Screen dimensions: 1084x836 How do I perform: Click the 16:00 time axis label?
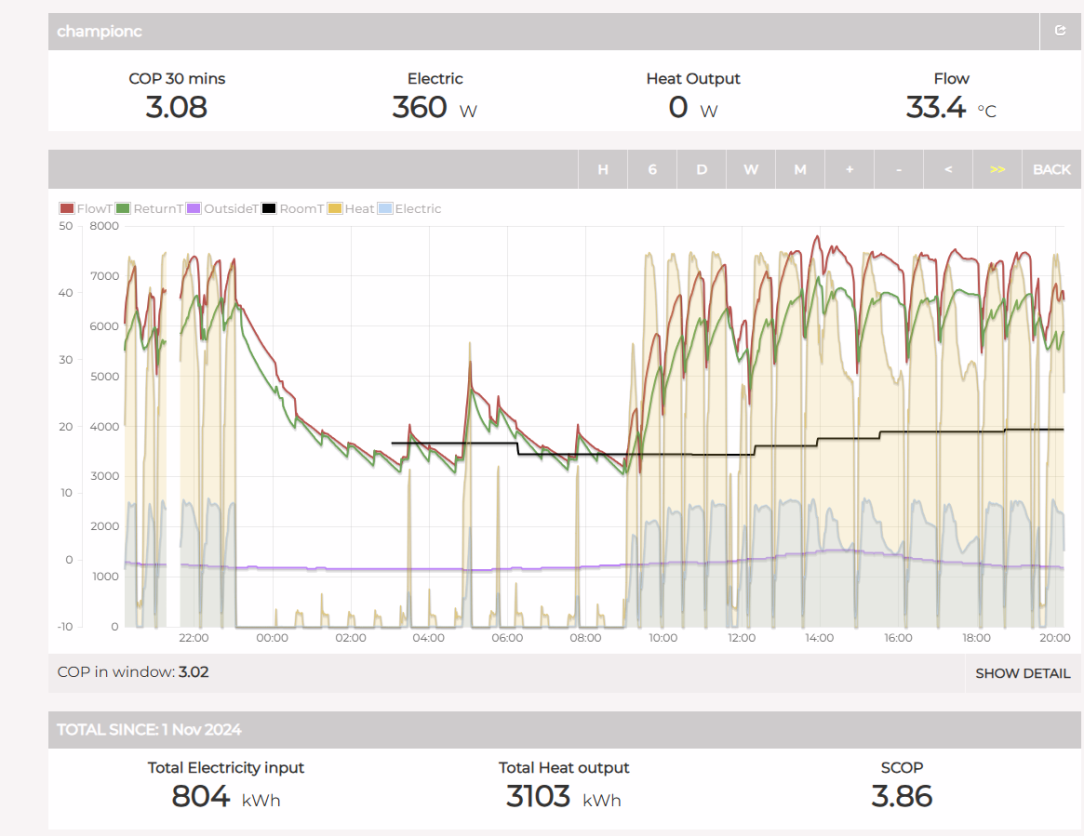tap(898, 638)
